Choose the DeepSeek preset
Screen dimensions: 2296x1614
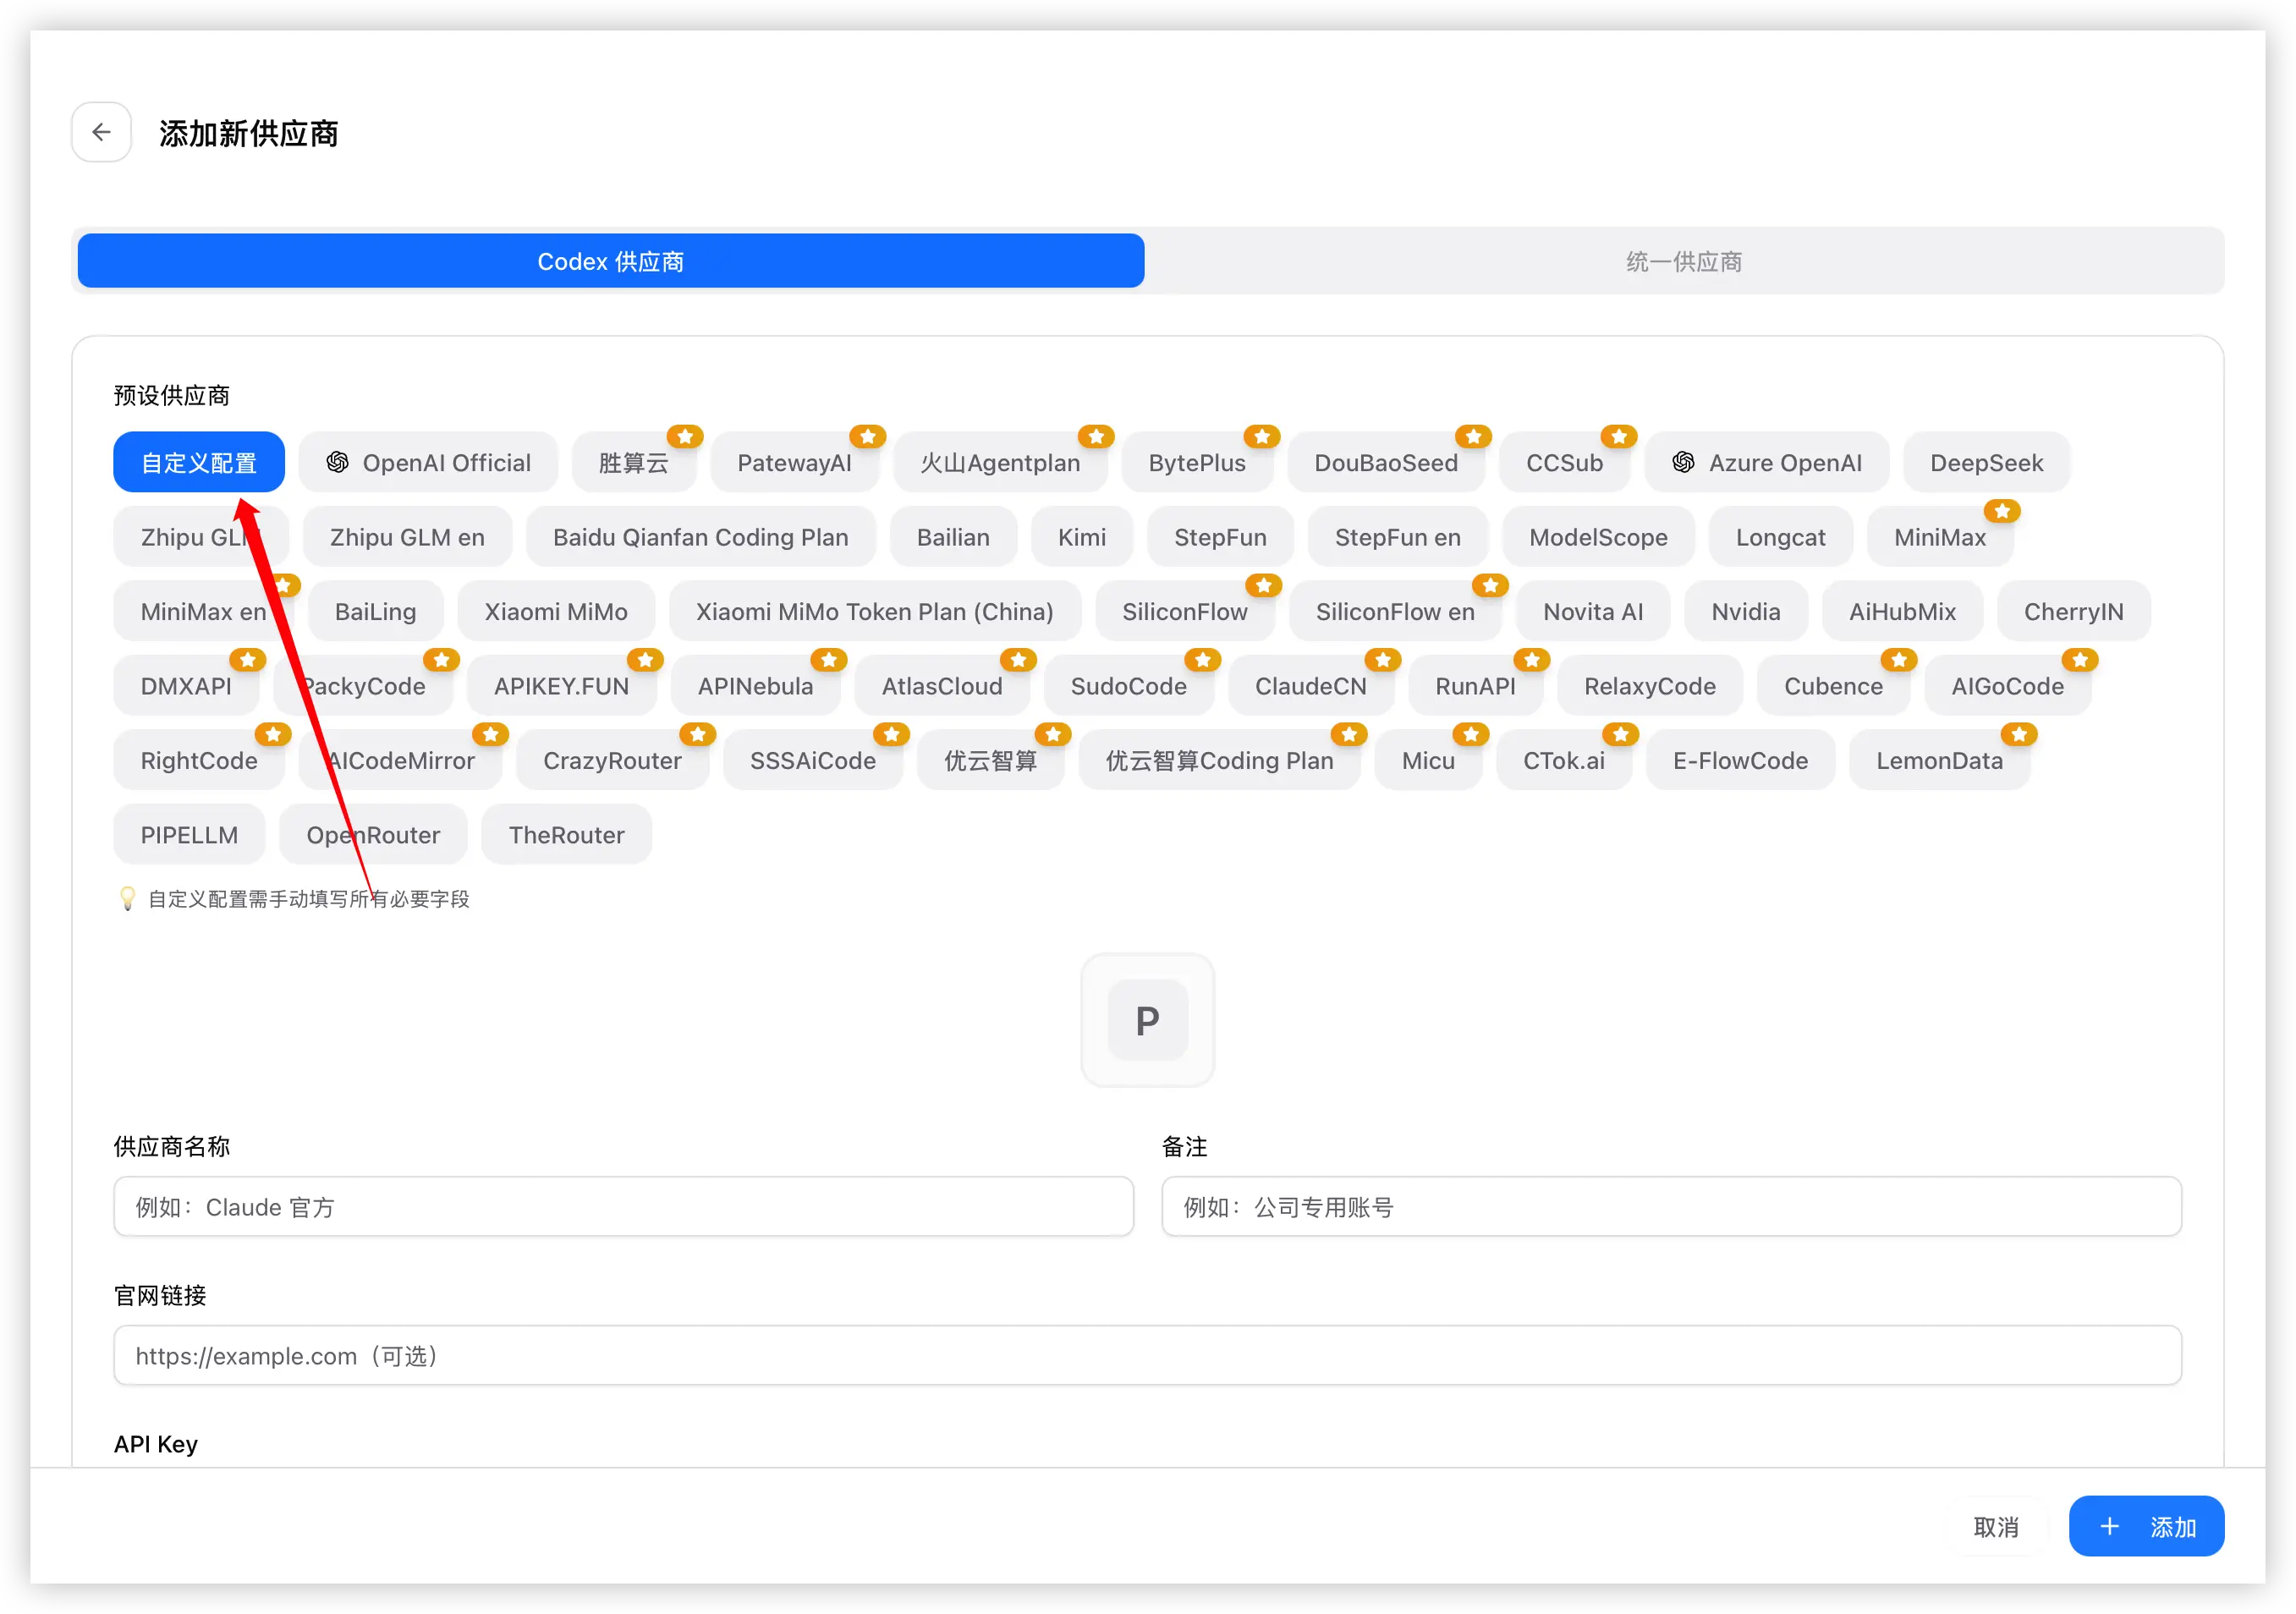[1986, 462]
